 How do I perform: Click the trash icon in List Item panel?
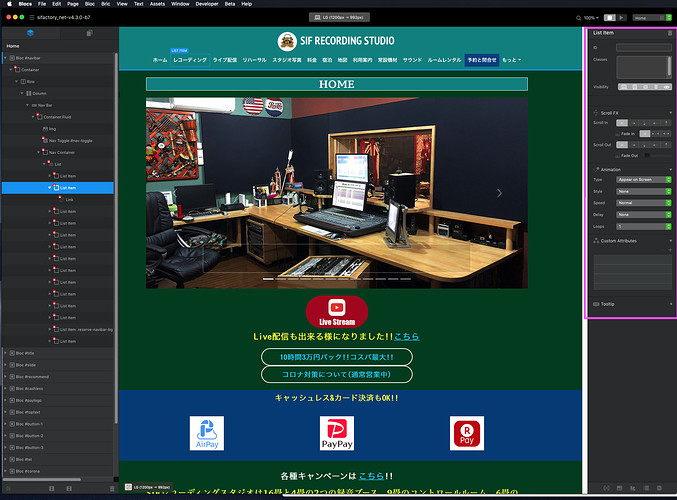click(670, 33)
